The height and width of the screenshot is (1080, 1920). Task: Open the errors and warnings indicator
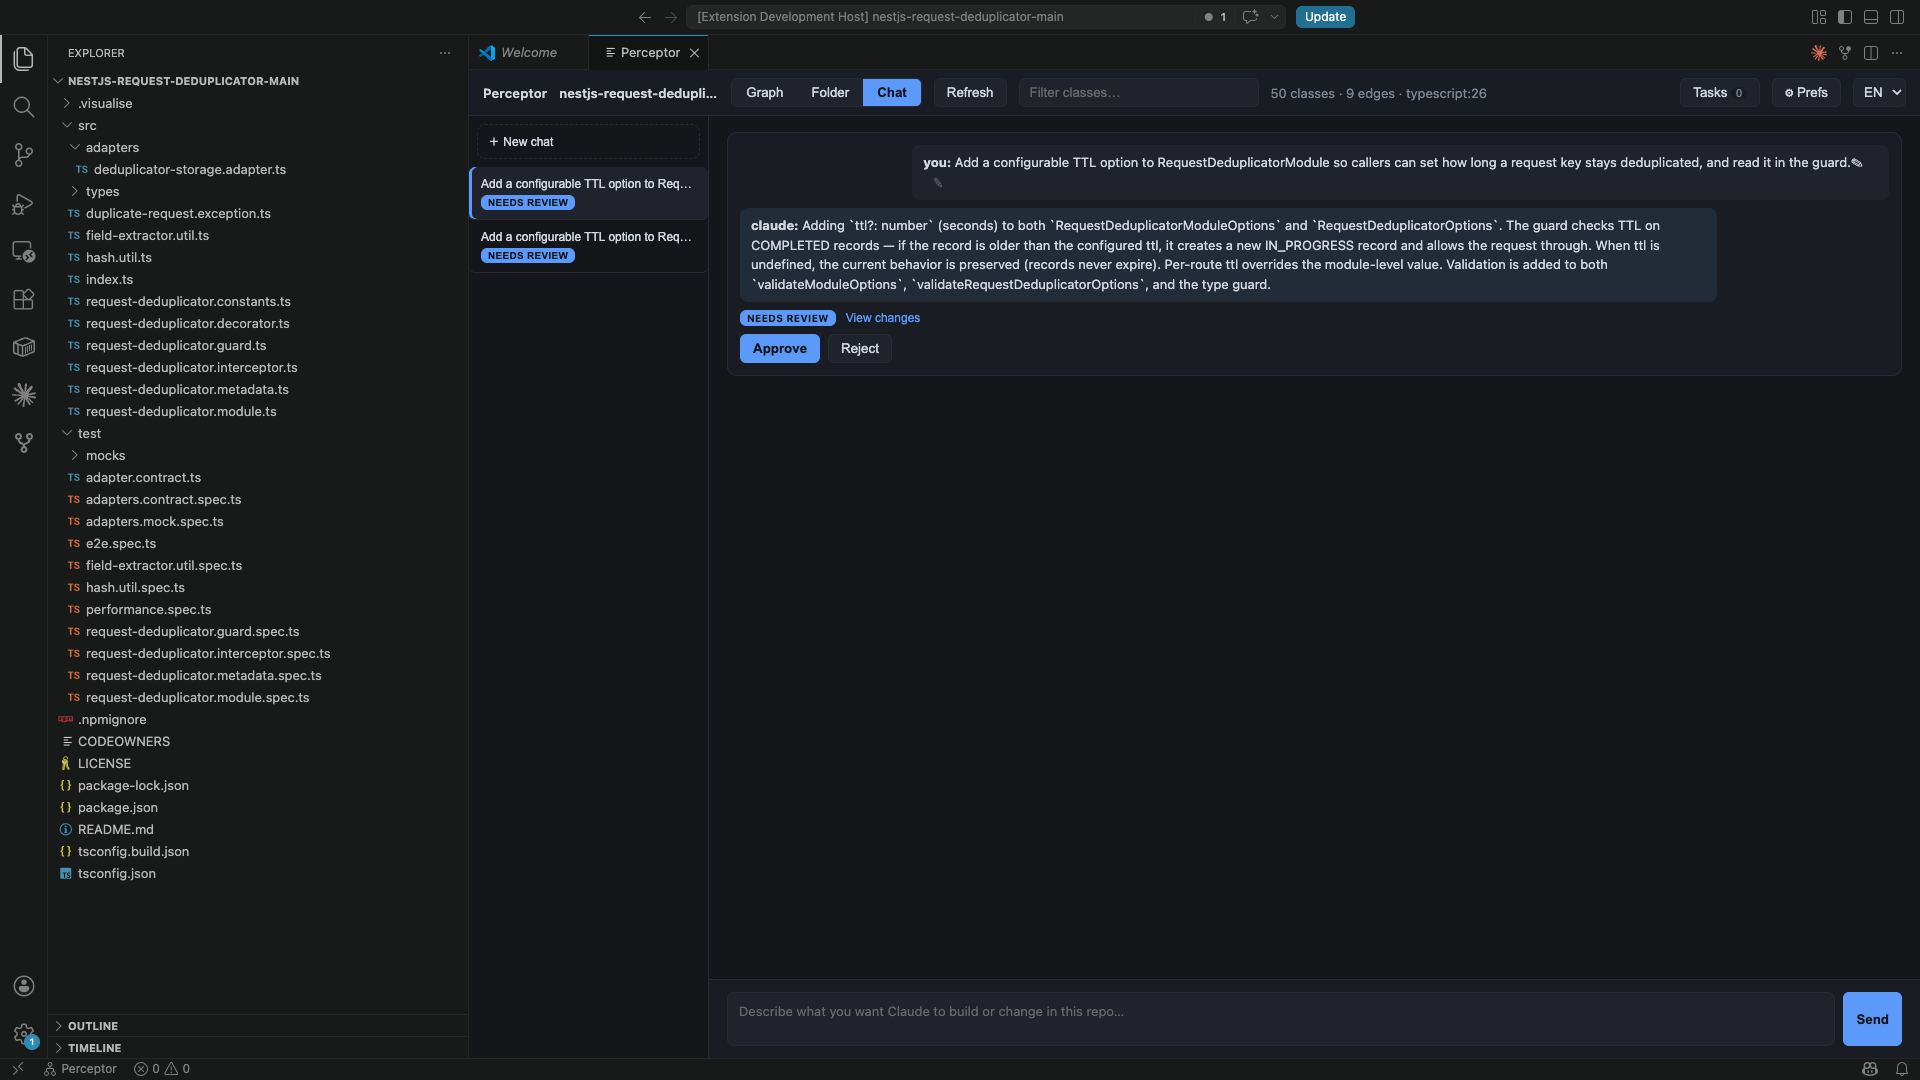tap(163, 1069)
